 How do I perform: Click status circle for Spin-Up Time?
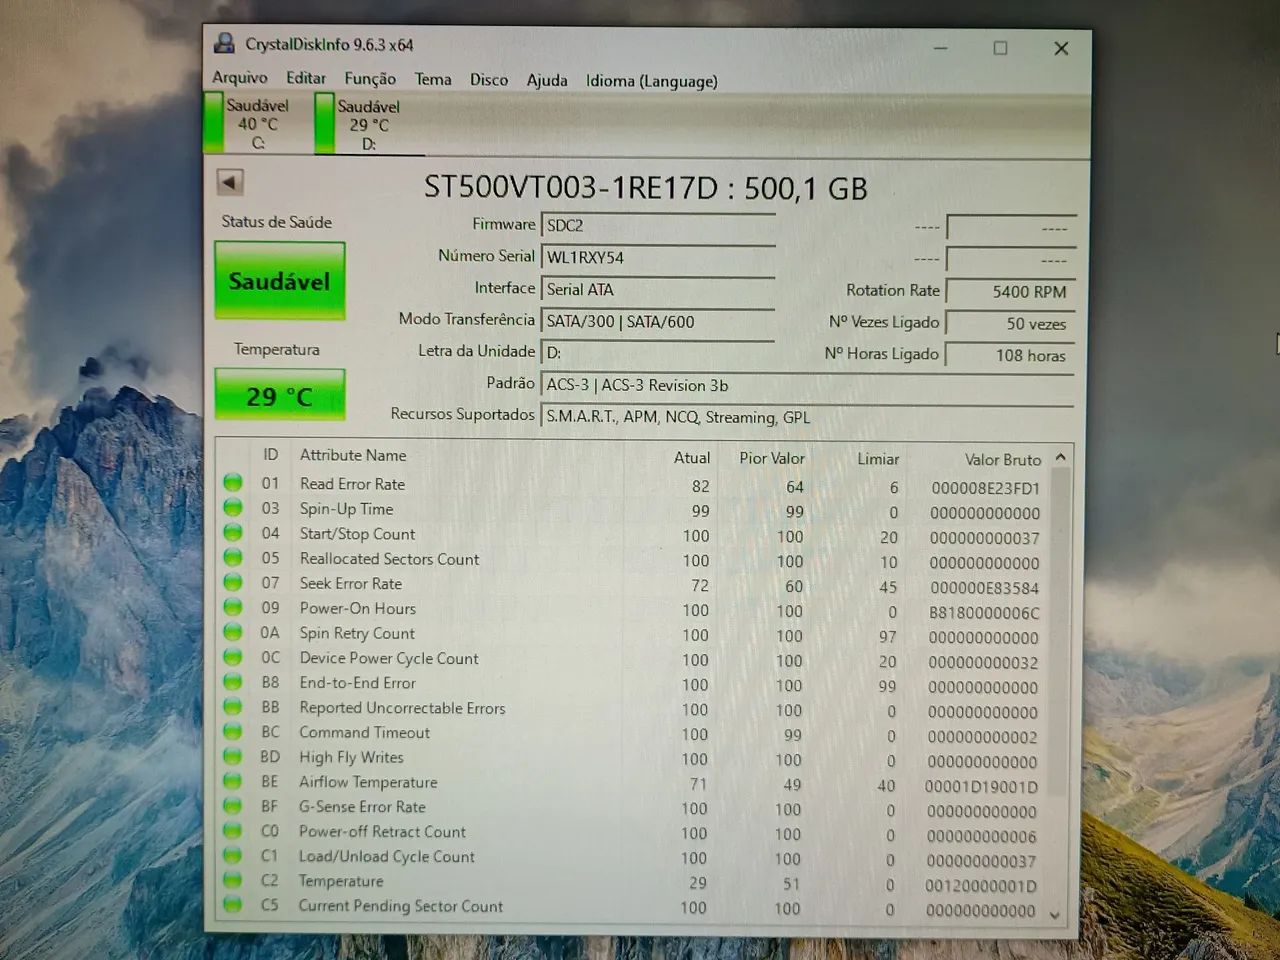(233, 508)
